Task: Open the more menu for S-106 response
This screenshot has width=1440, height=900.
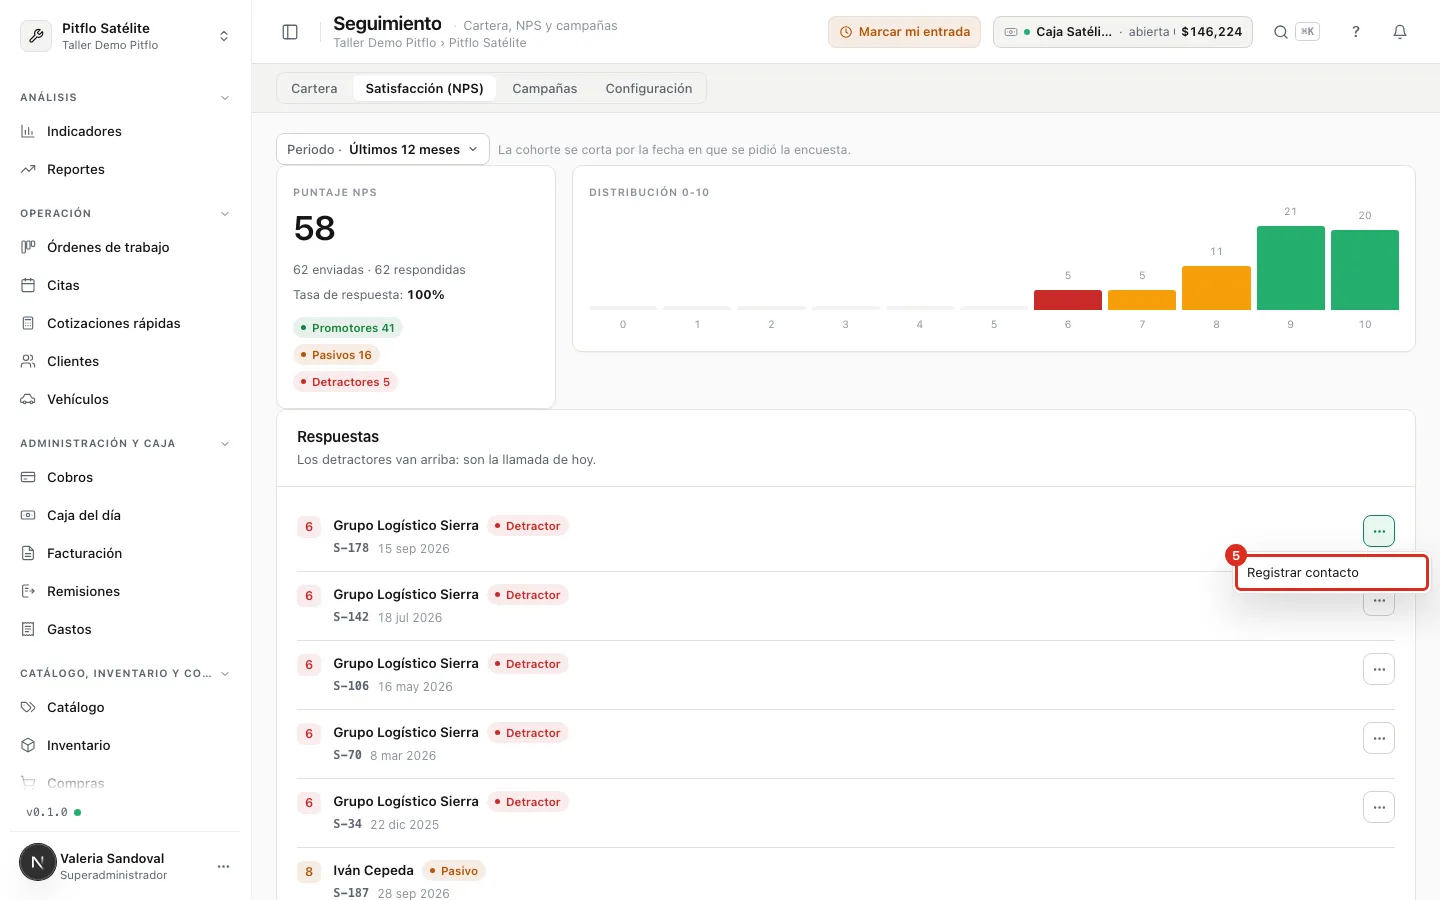Action: pos(1379,669)
